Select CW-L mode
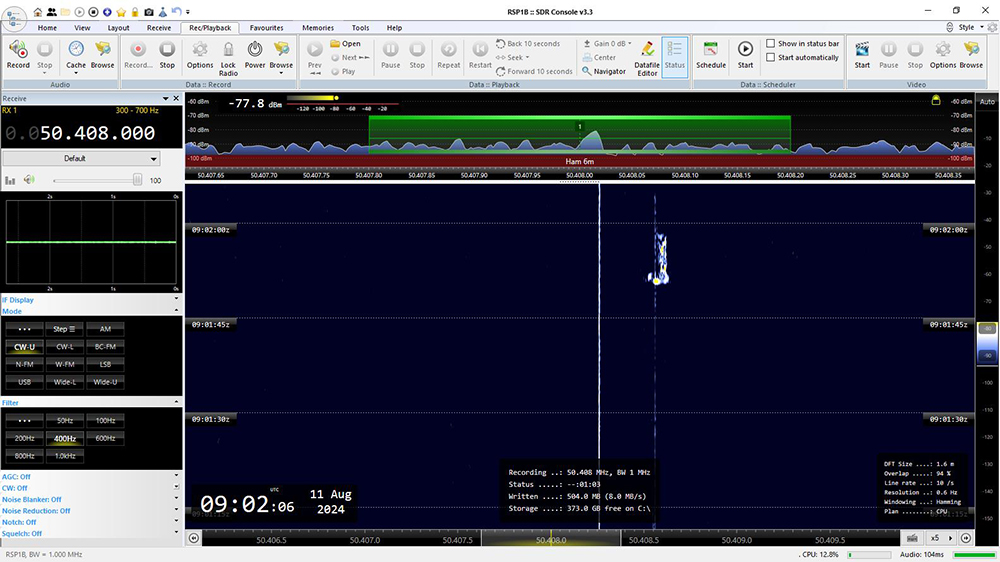The image size is (1000, 562). click(x=64, y=347)
